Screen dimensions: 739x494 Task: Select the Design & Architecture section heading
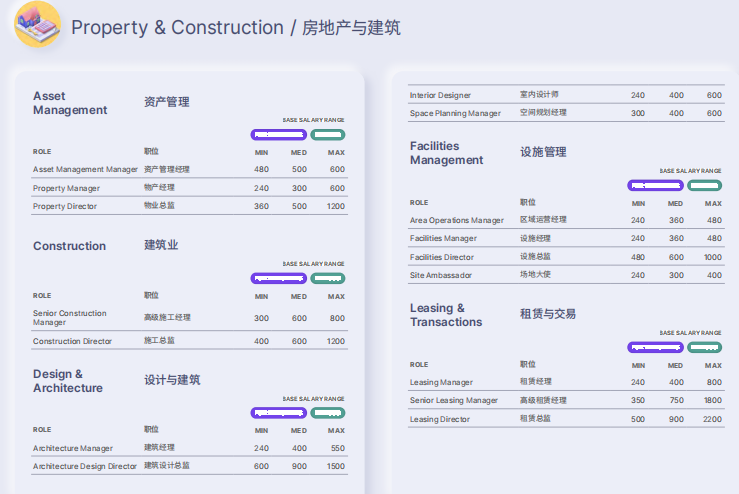(x=67, y=381)
